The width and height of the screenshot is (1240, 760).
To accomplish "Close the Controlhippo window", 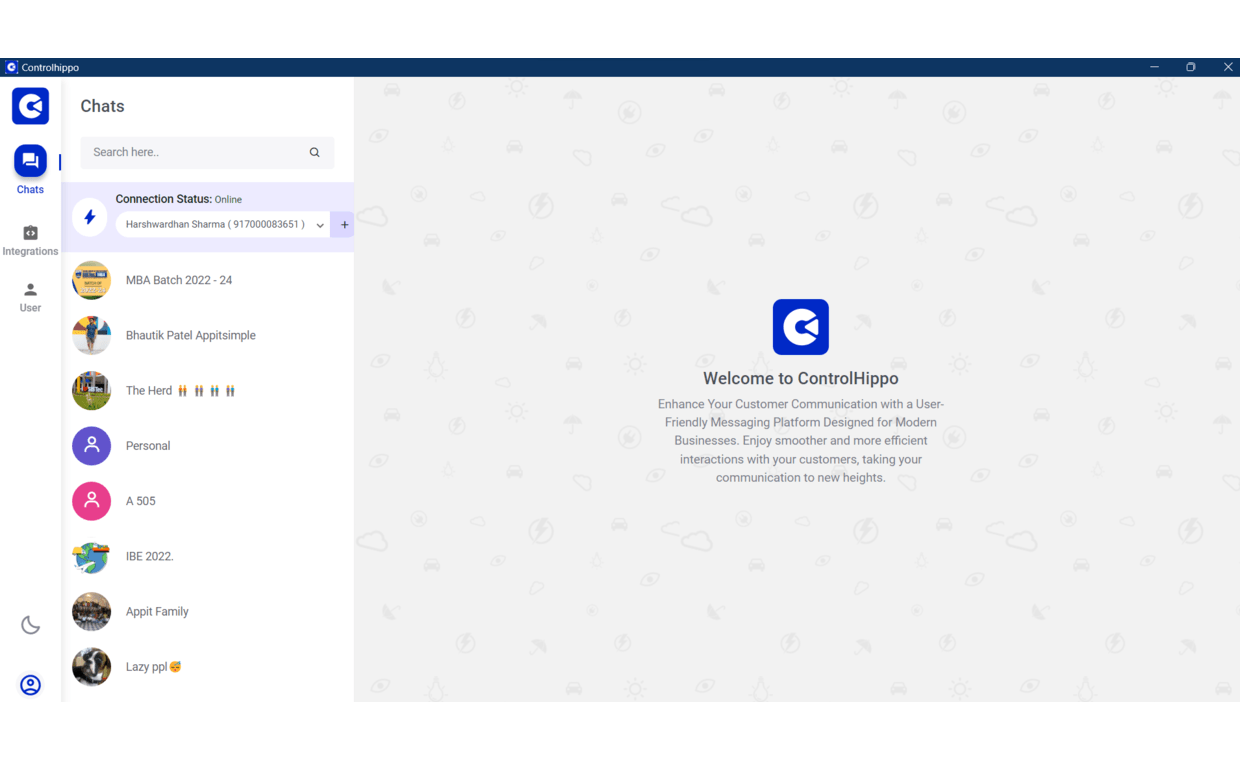I will pos(1228,67).
